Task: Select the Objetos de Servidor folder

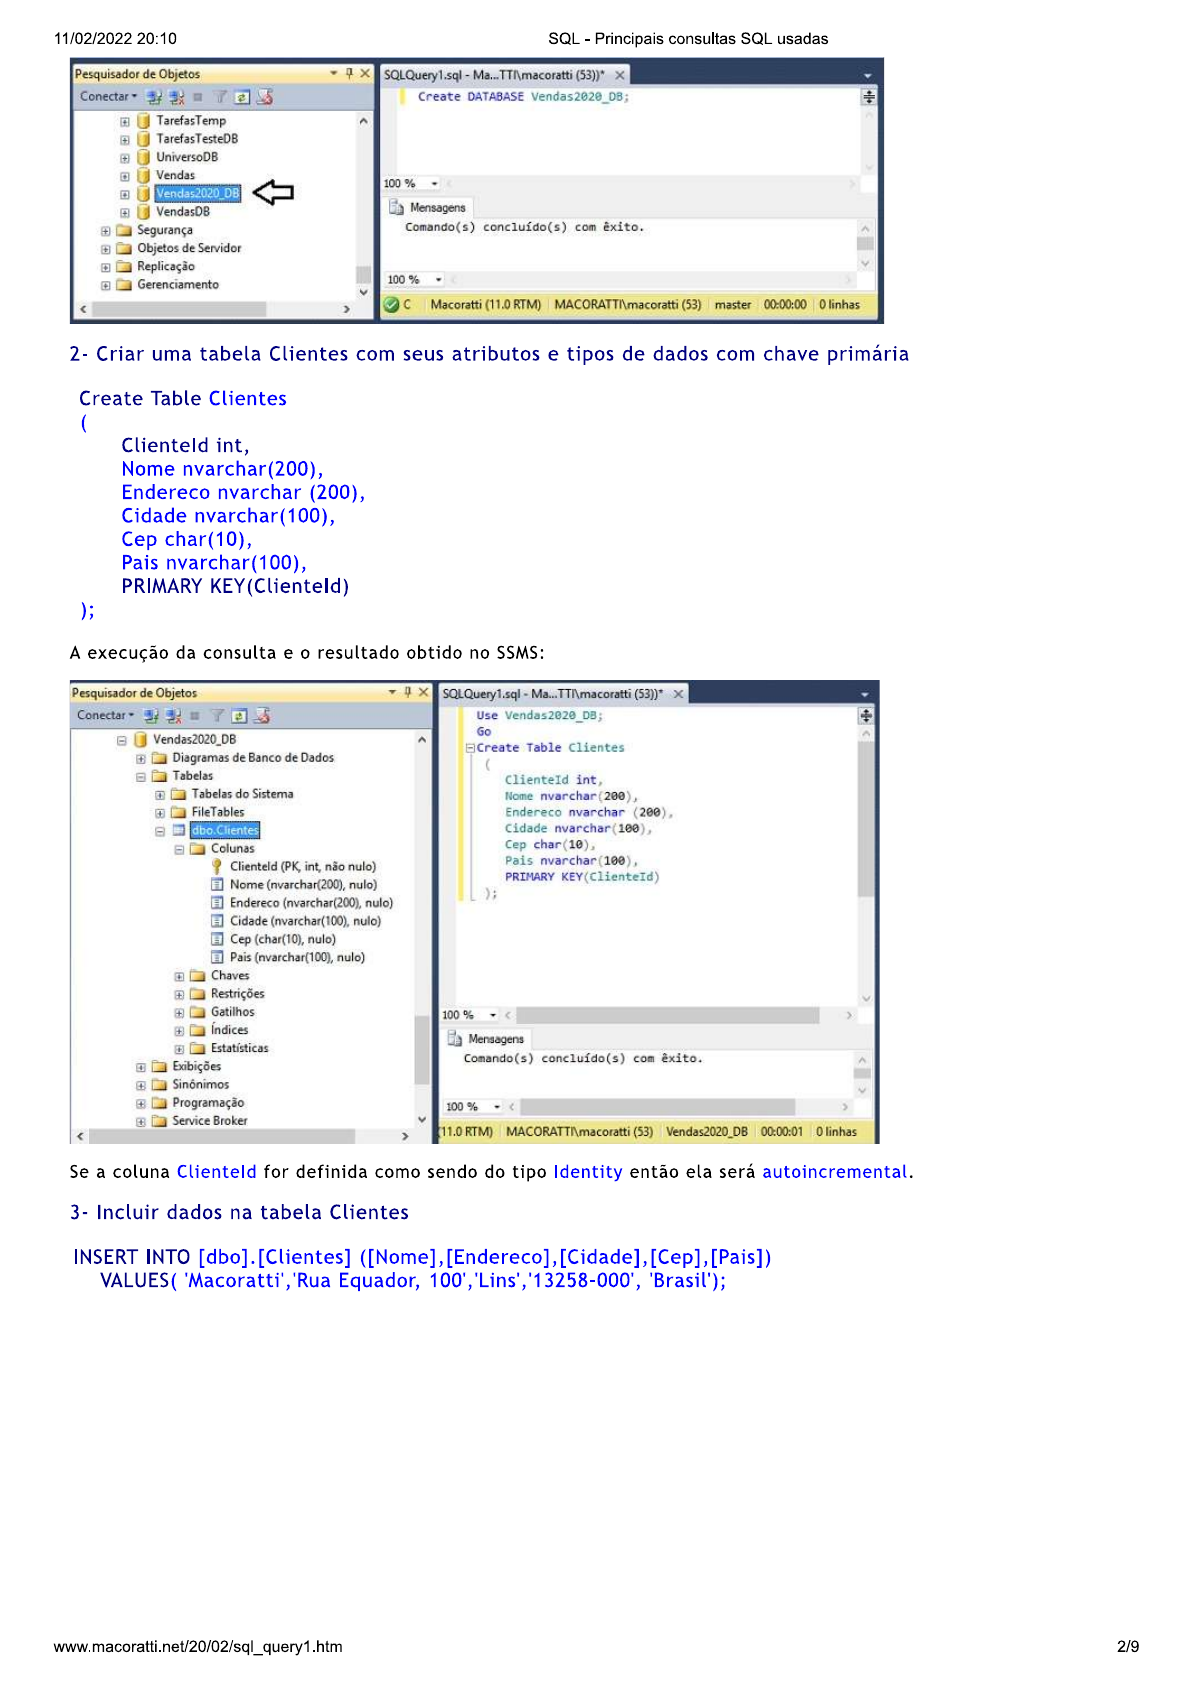Action: tap(189, 248)
